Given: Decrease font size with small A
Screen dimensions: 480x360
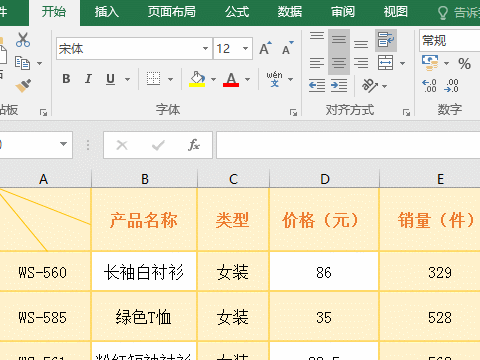Looking at the screenshot, I should (287, 48).
